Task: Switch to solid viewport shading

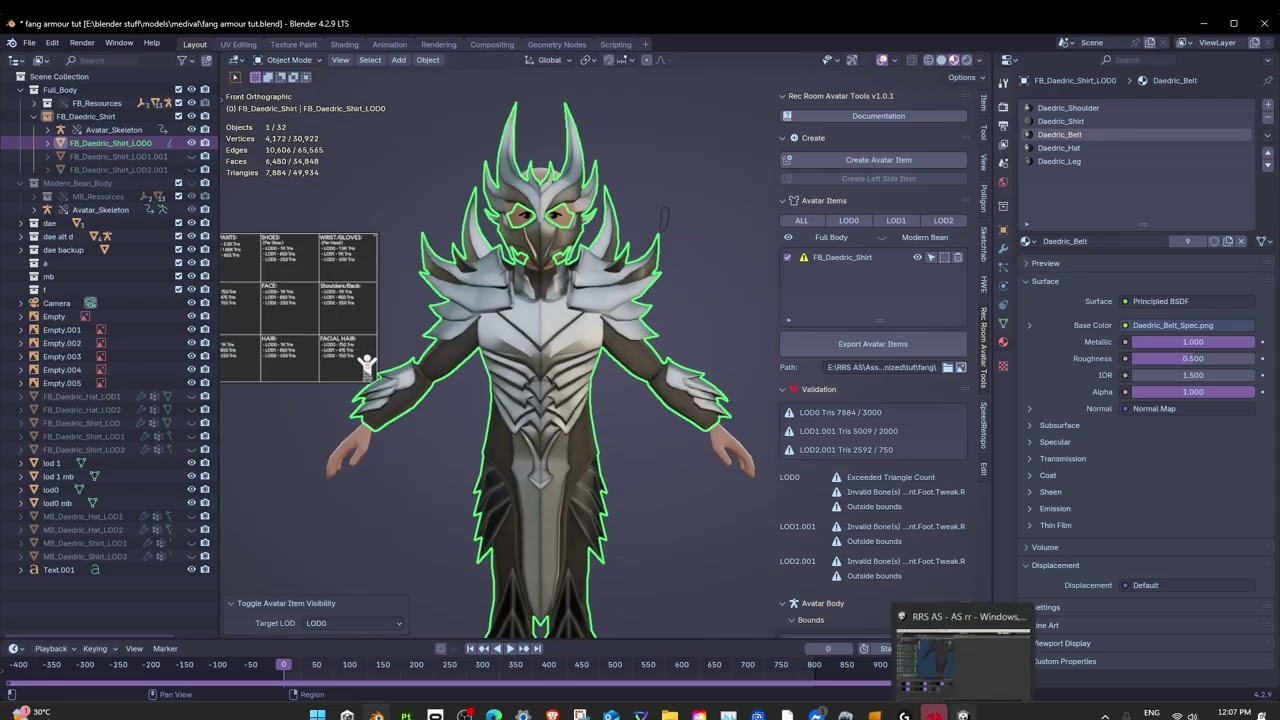Action: (x=941, y=60)
